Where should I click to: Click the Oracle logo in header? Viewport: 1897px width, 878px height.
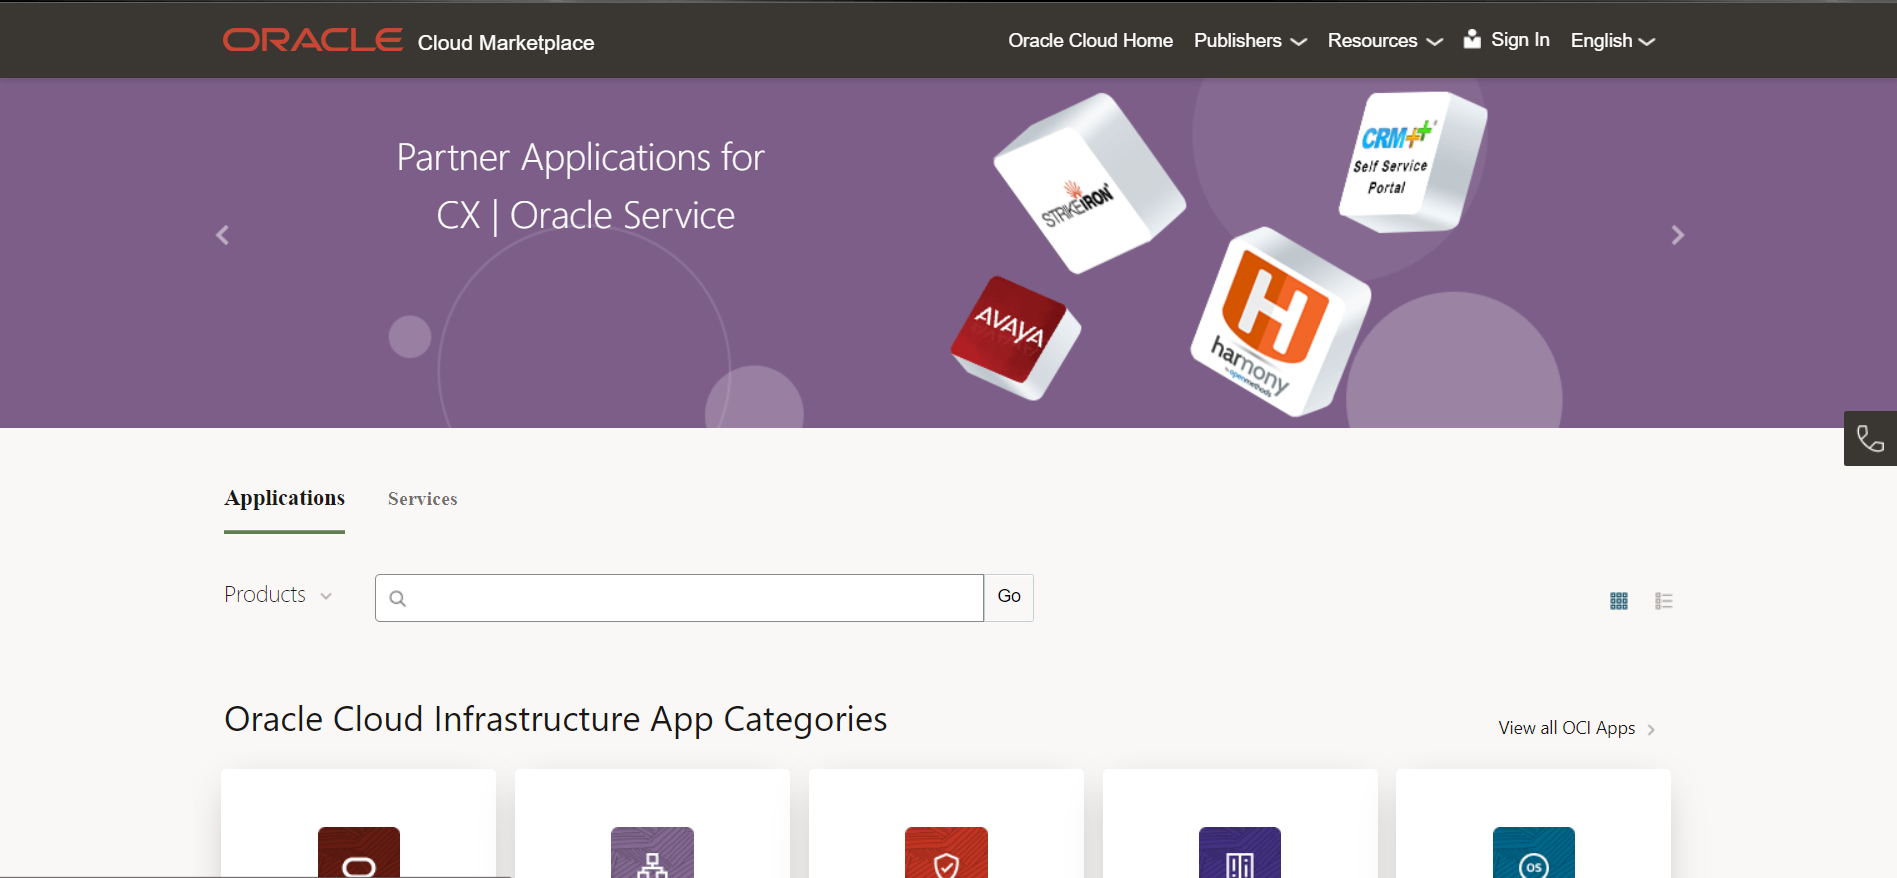click(312, 40)
